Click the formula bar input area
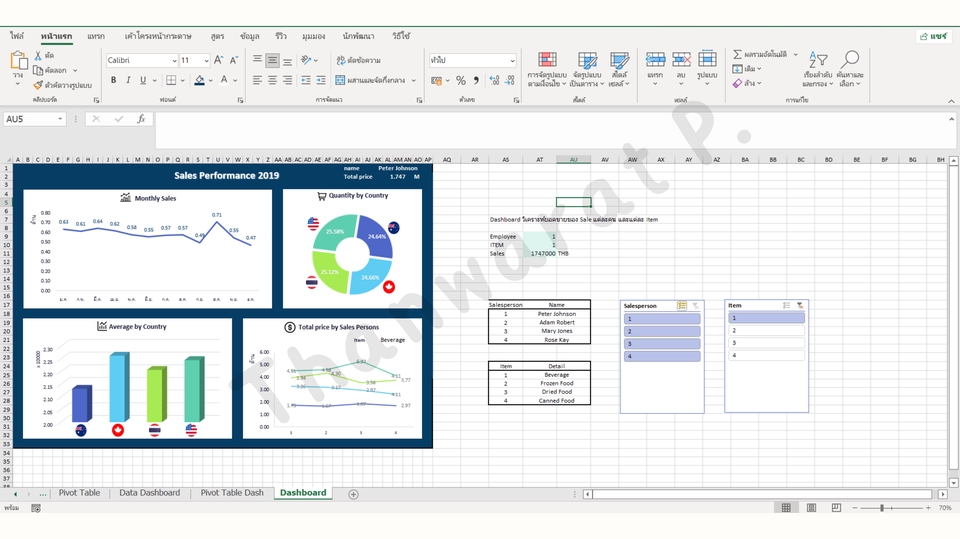960x539 pixels. (x=550, y=130)
